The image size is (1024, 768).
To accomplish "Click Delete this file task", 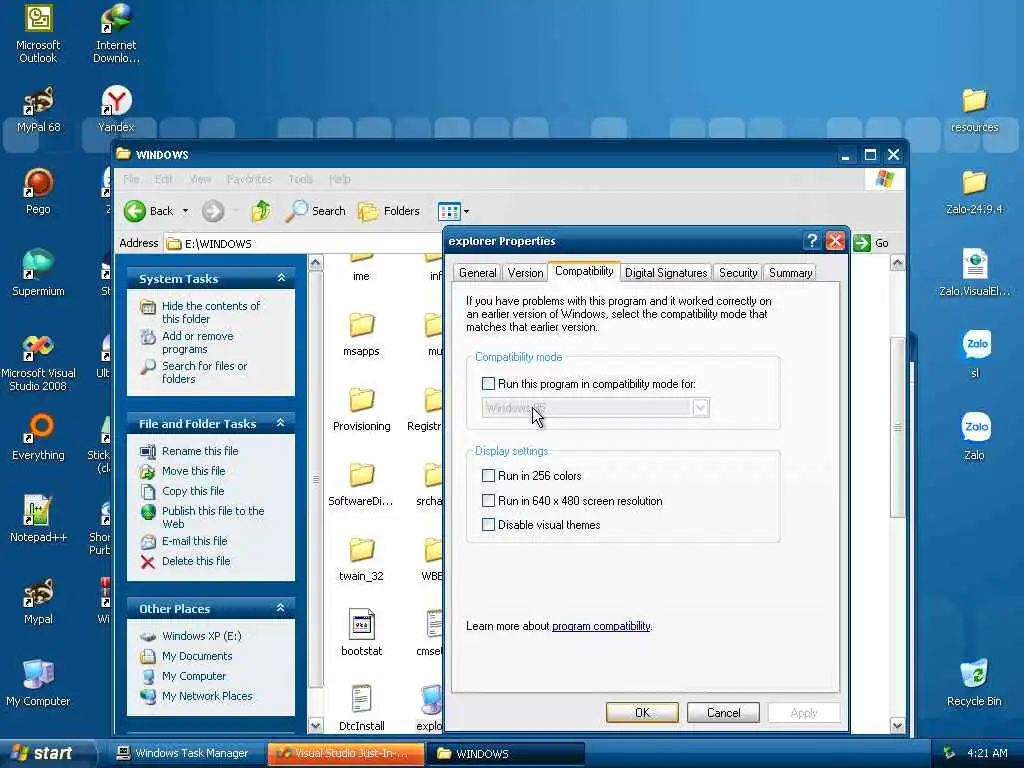I will pyautogui.click(x=196, y=561).
